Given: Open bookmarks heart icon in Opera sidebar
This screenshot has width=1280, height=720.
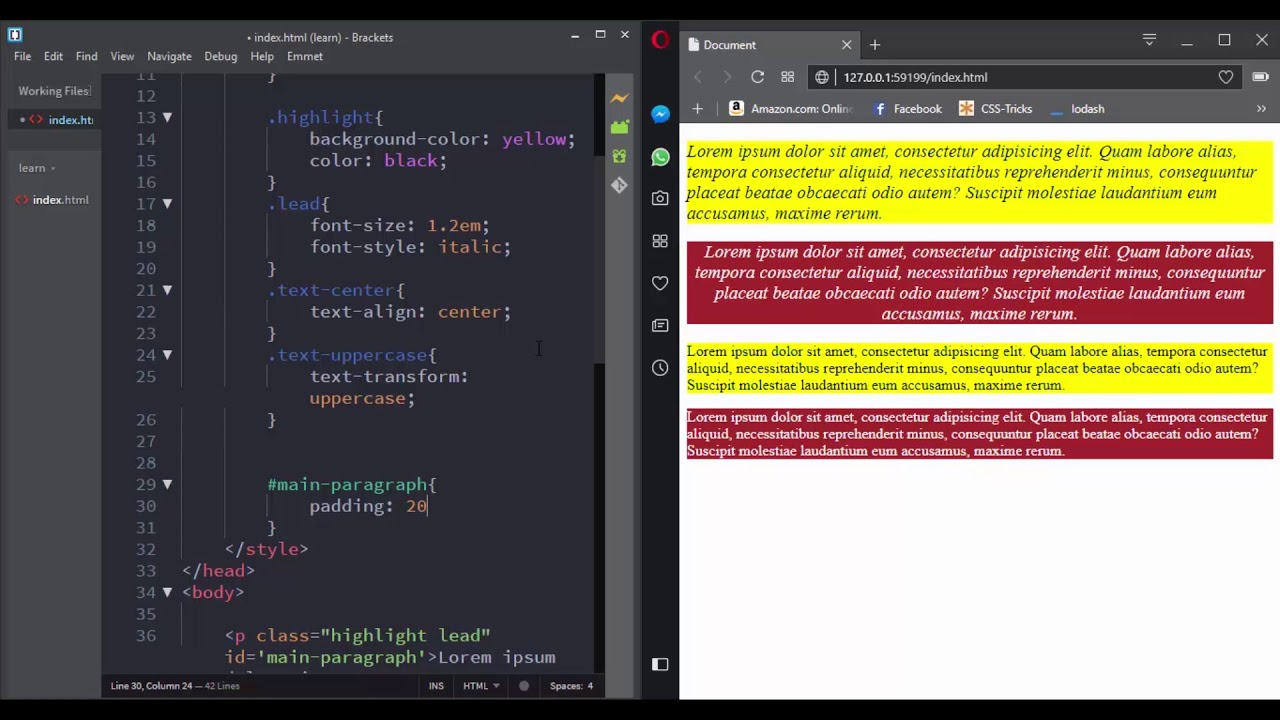Looking at the screenshot, I should [x=659, y=283].
